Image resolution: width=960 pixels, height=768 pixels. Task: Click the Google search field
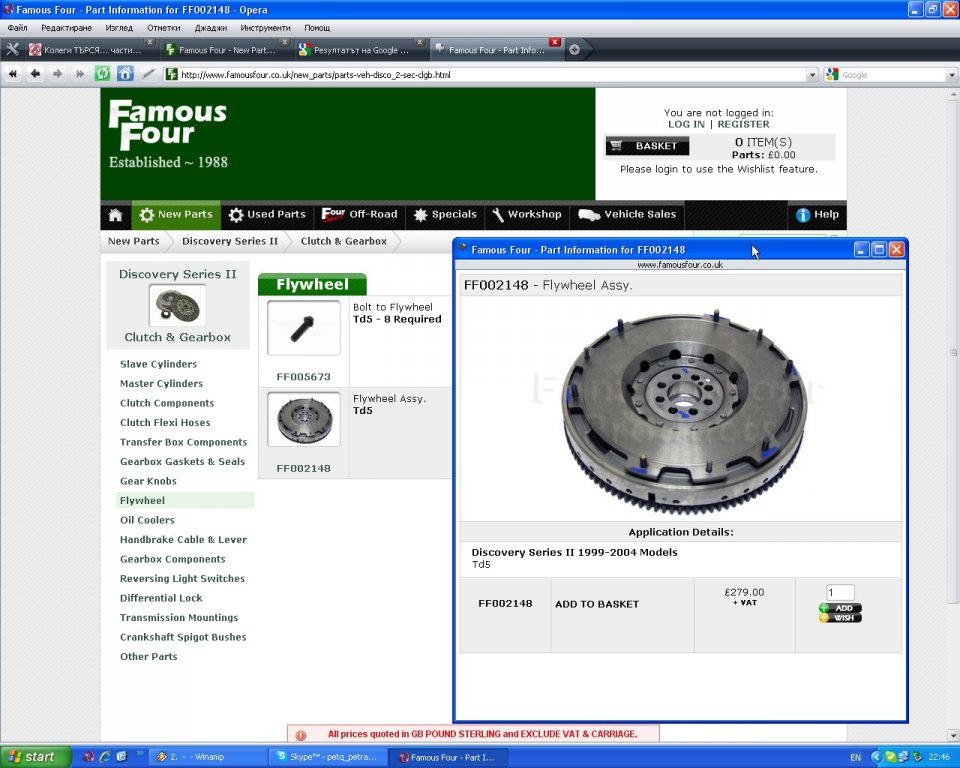click(x=893, y=75)
